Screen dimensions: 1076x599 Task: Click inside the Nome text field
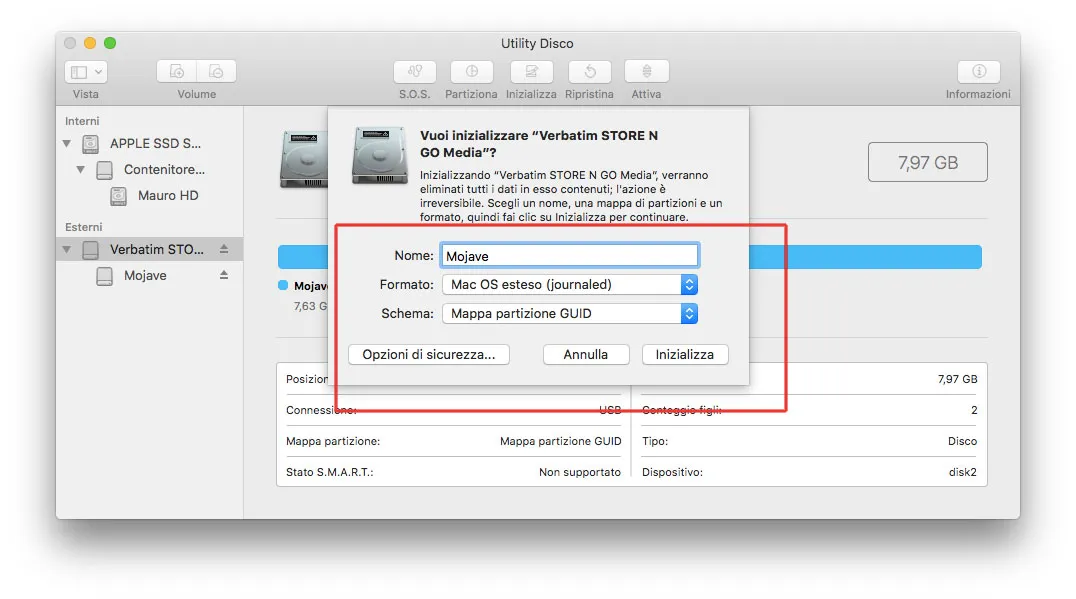[x=569, y=254]
